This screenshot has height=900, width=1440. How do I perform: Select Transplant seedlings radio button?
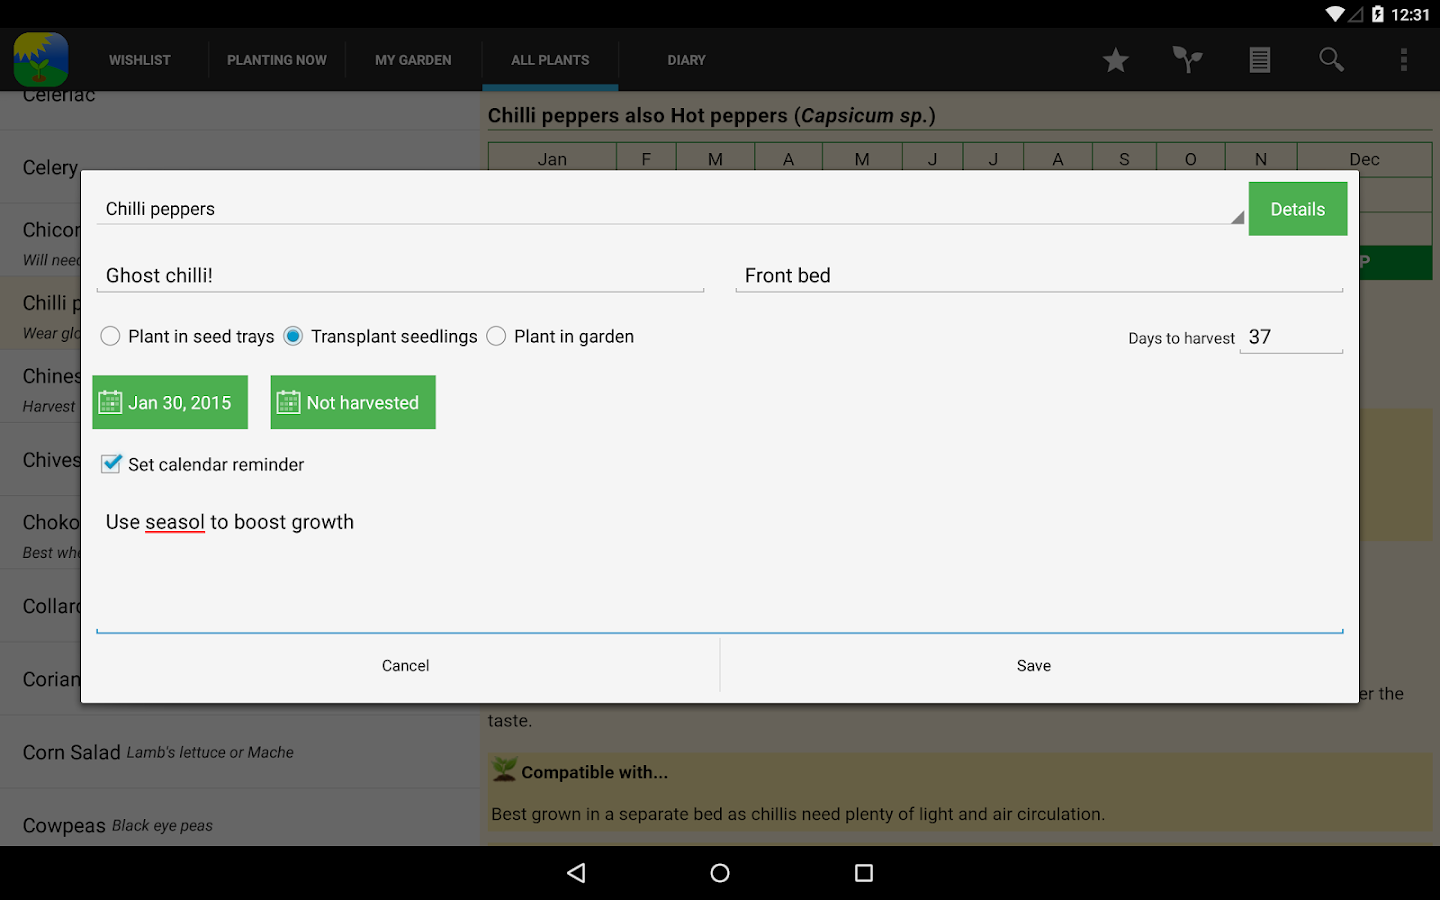(x=381, y=337)
